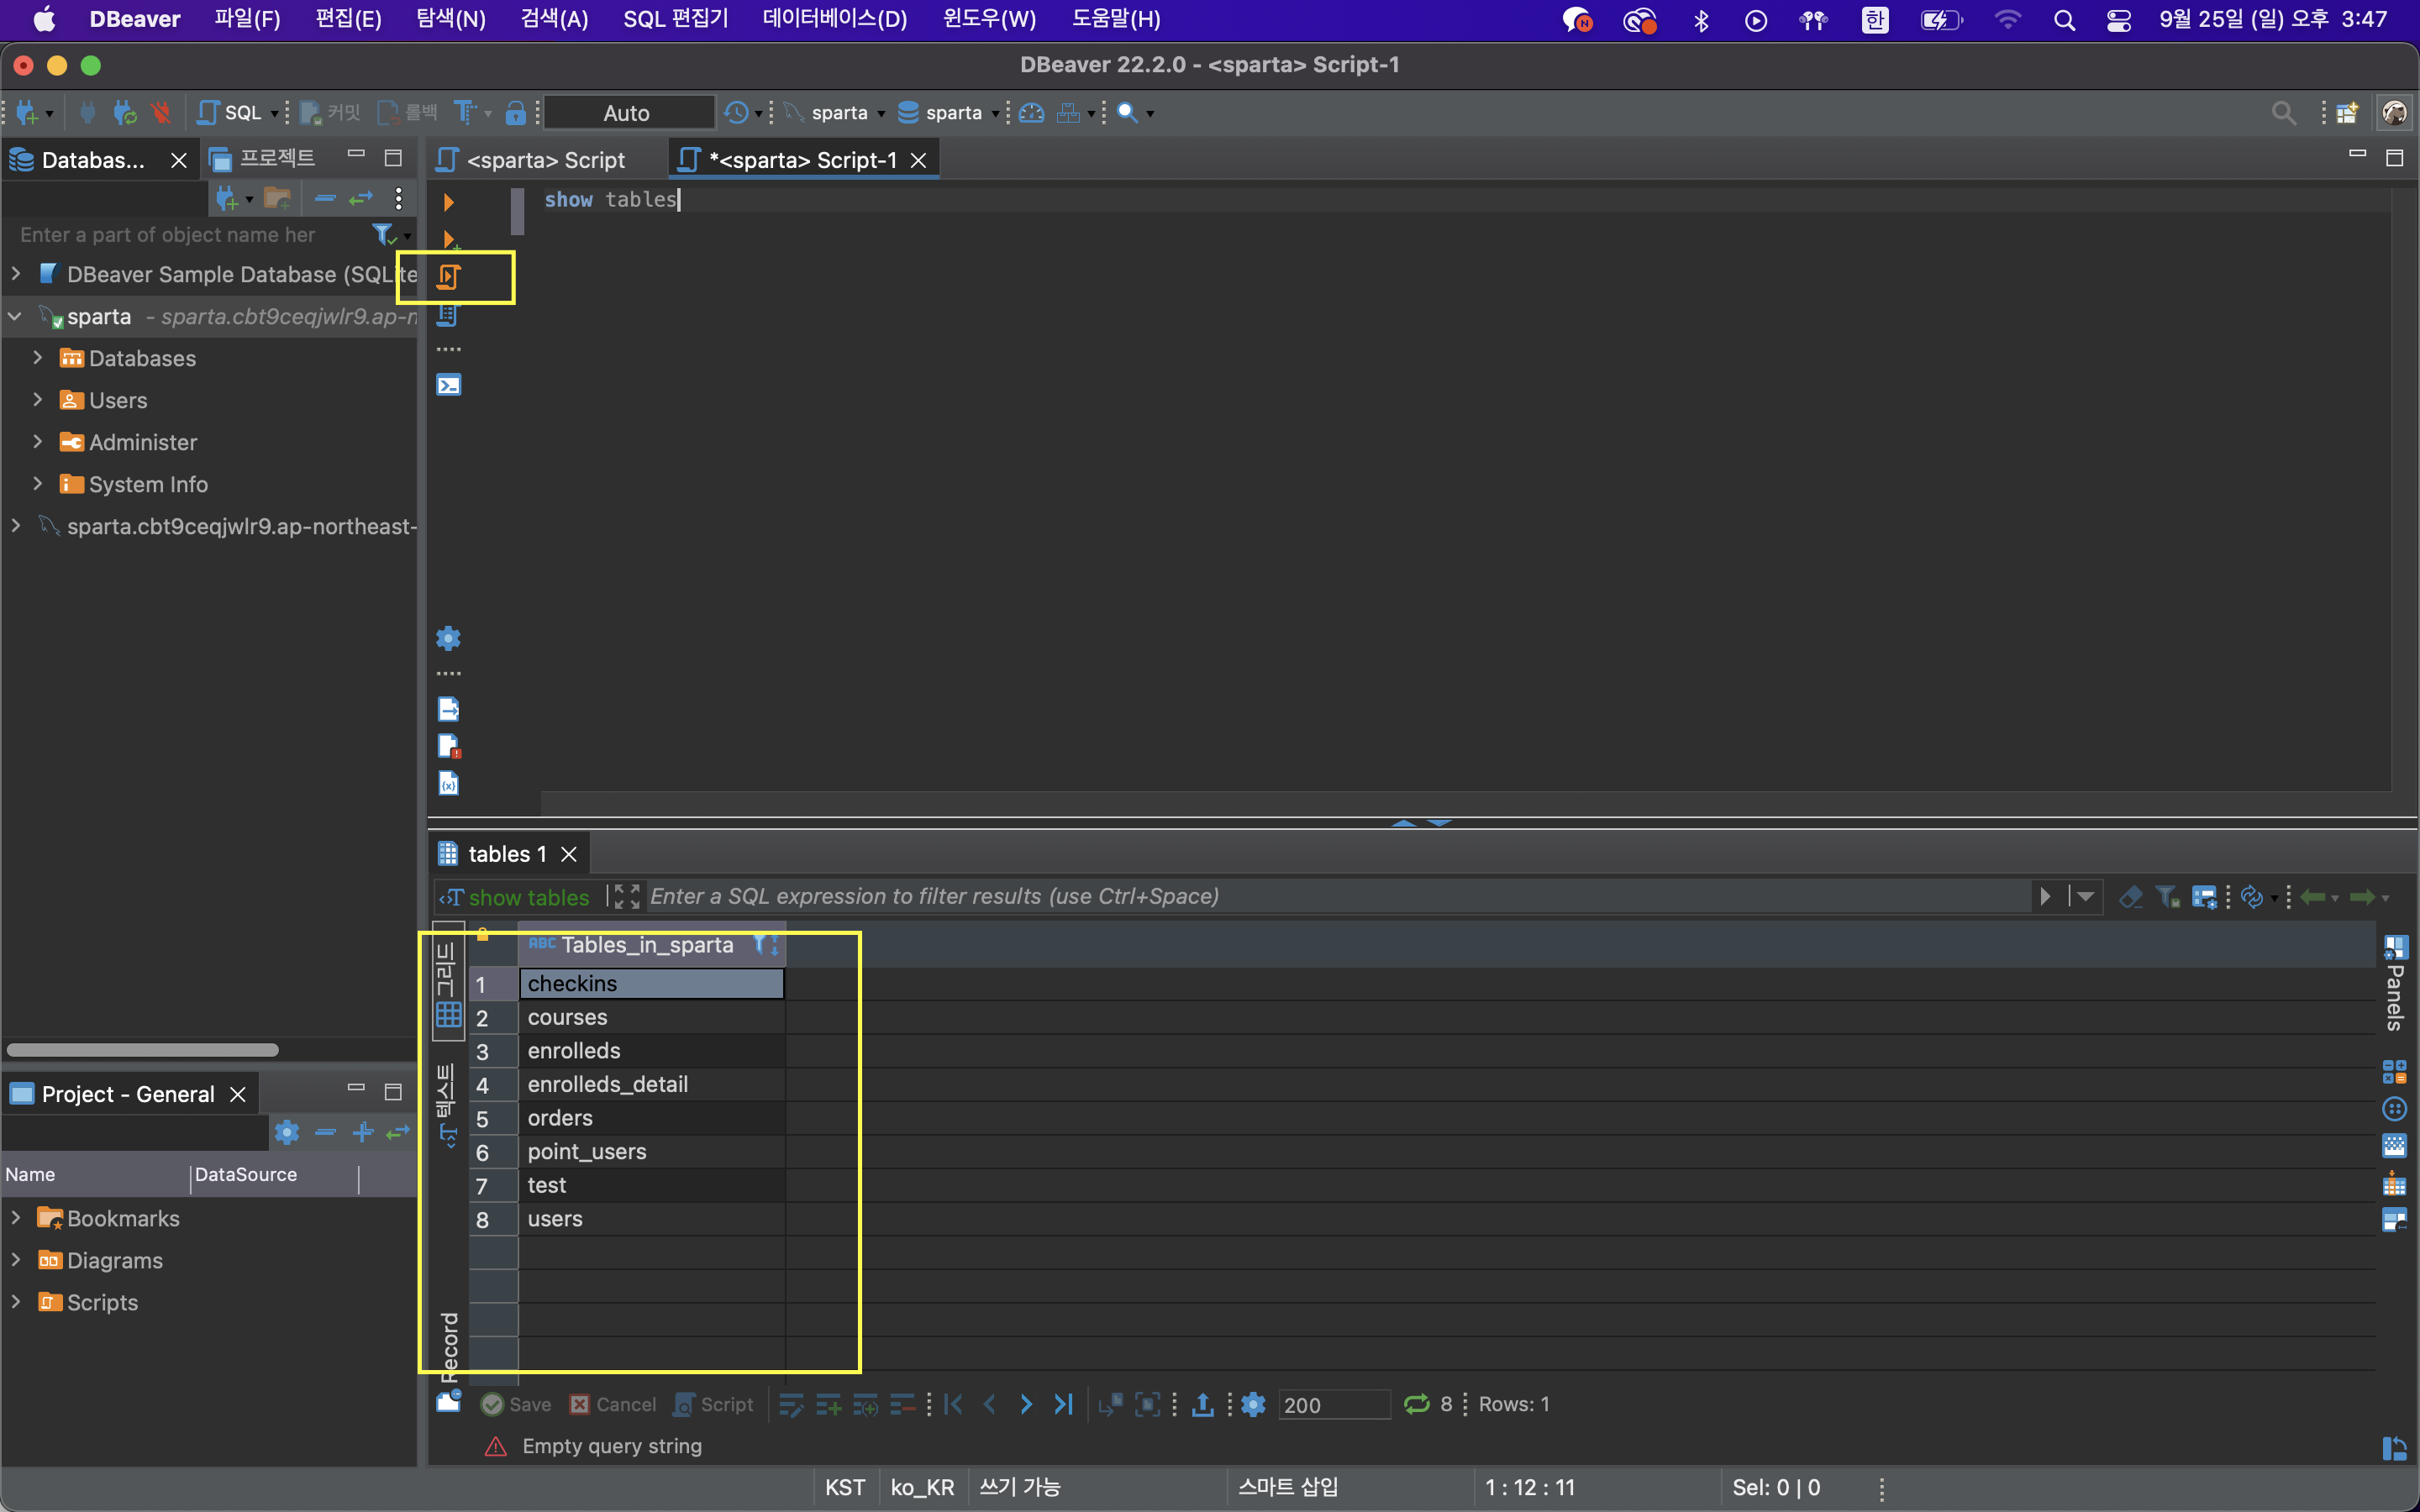Collapse all nodes in Database Navigator toolbar
Viewport: 2420px width, 1512px height.
325,199
